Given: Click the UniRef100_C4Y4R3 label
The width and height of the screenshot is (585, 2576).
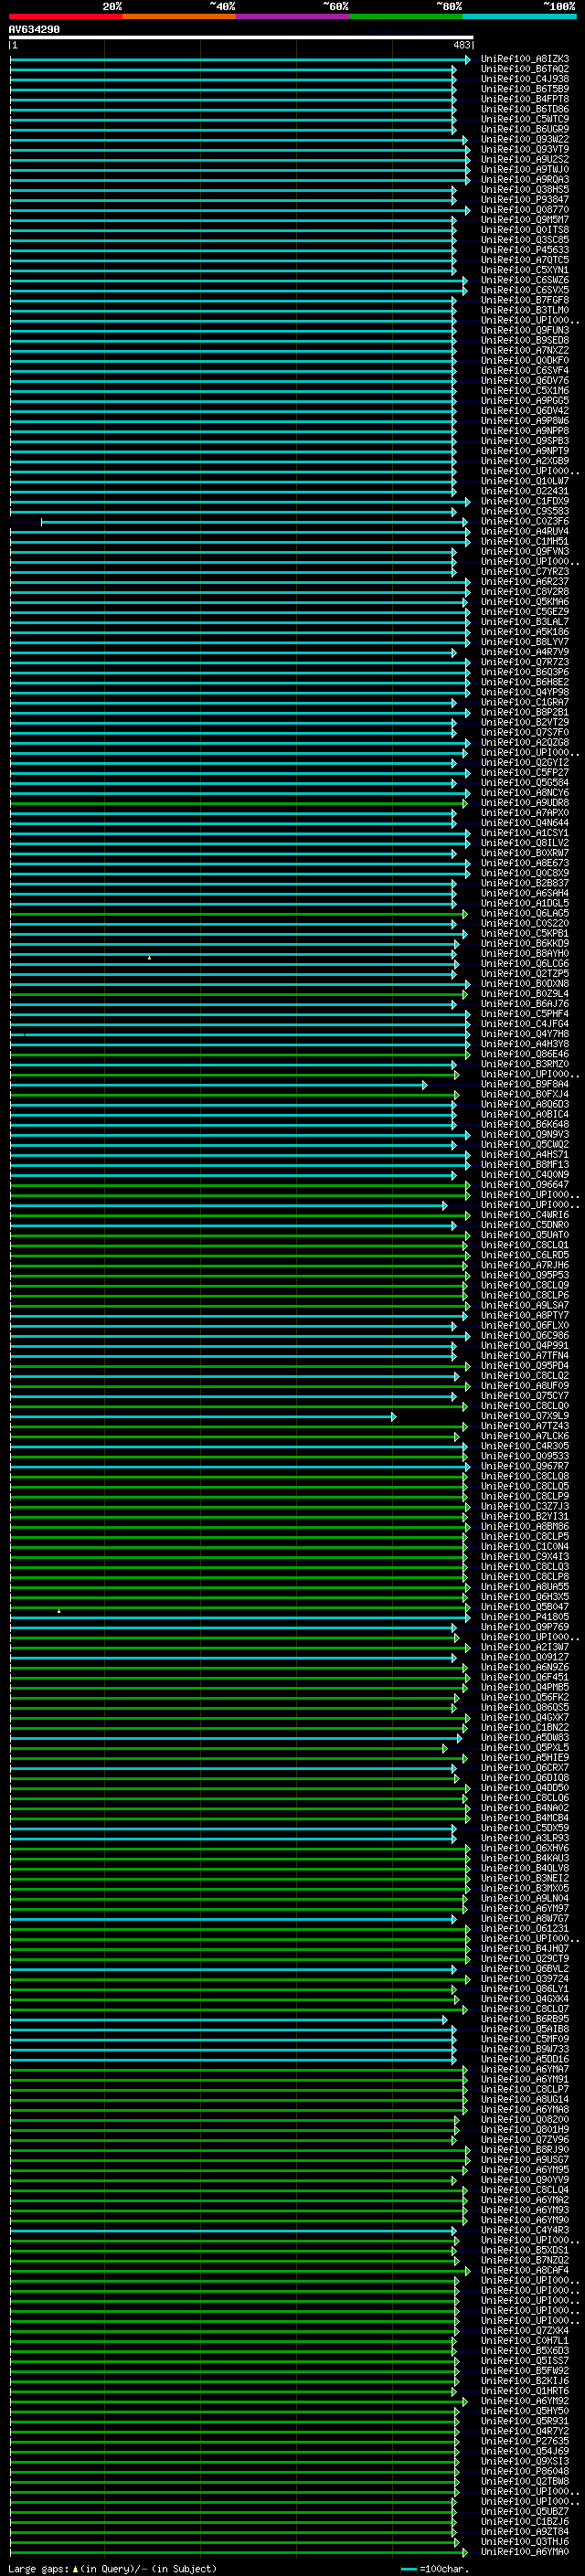Looking at the screenshot, I should coord(525,2230).
